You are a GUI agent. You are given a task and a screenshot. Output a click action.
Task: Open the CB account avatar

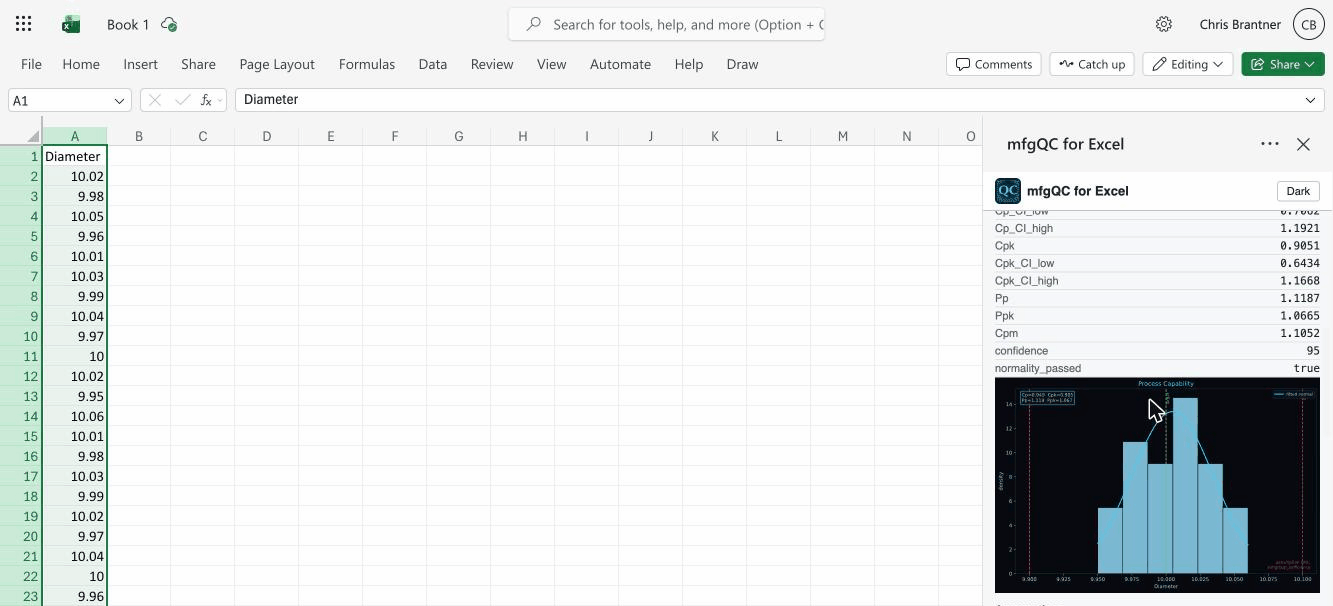[1309, 24]
